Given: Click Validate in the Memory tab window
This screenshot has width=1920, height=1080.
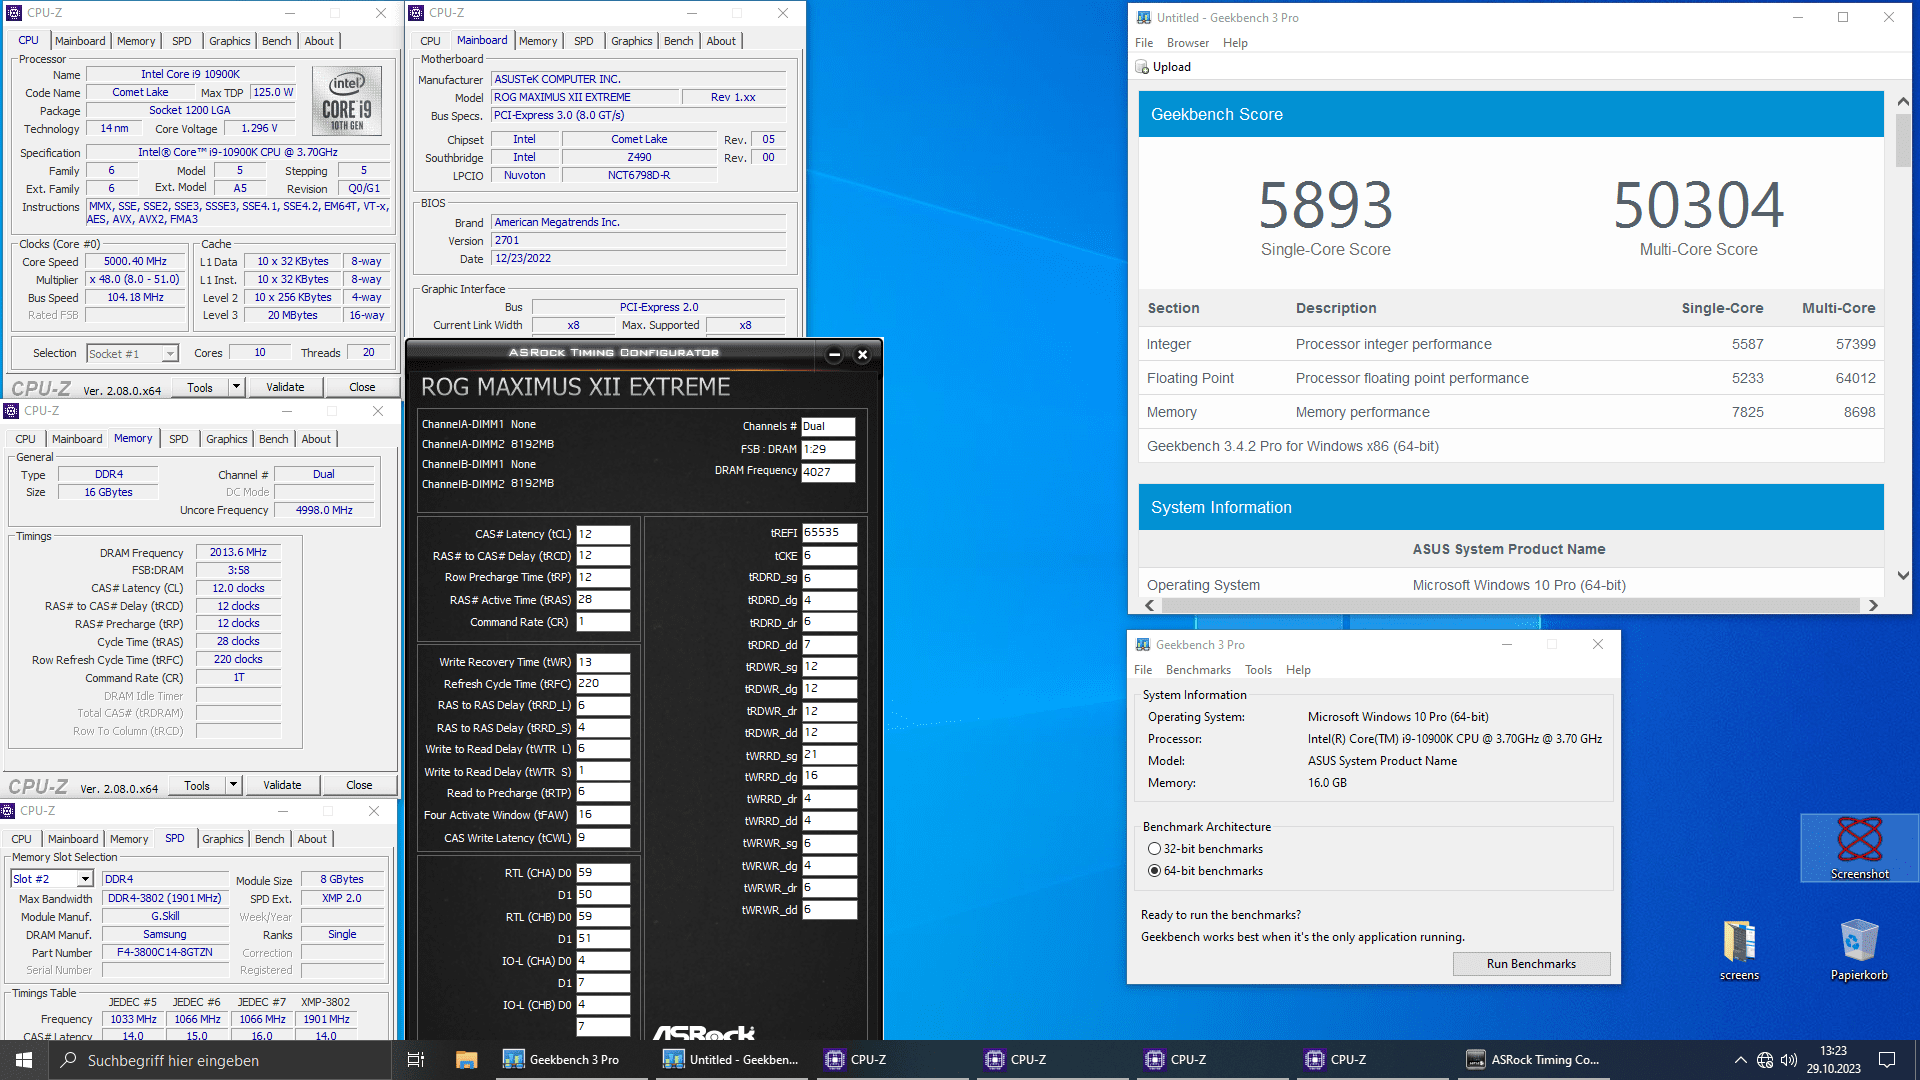Looking at the screenshot, I should pyautogui.click(x=282, y=785).
